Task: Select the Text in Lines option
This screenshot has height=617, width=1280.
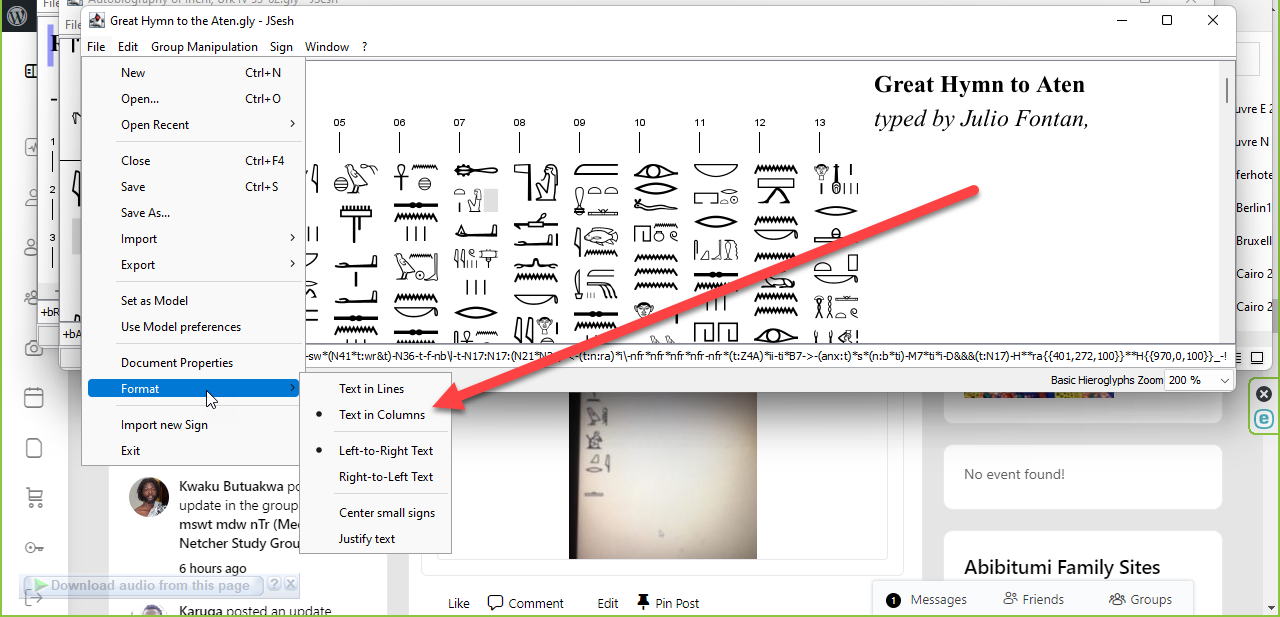Action: (371, 389)
